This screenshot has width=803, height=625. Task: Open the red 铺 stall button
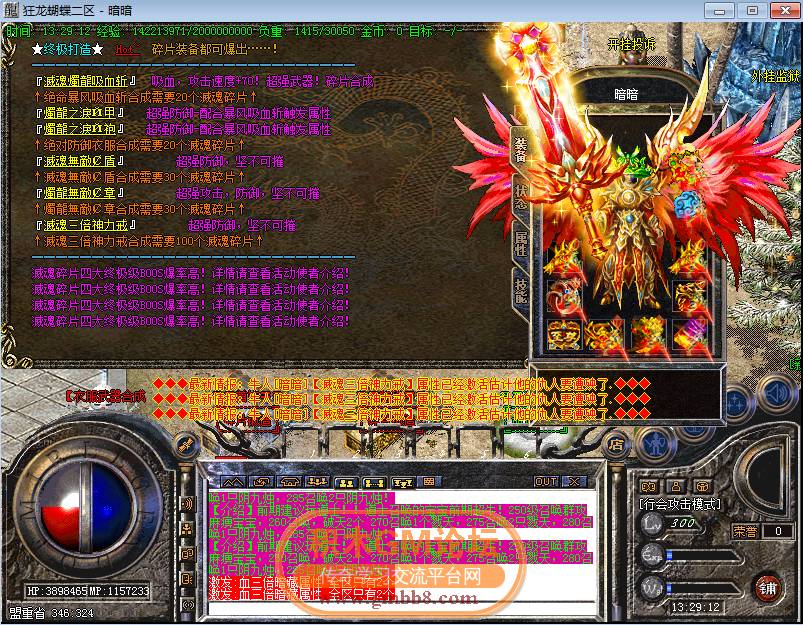768,589
